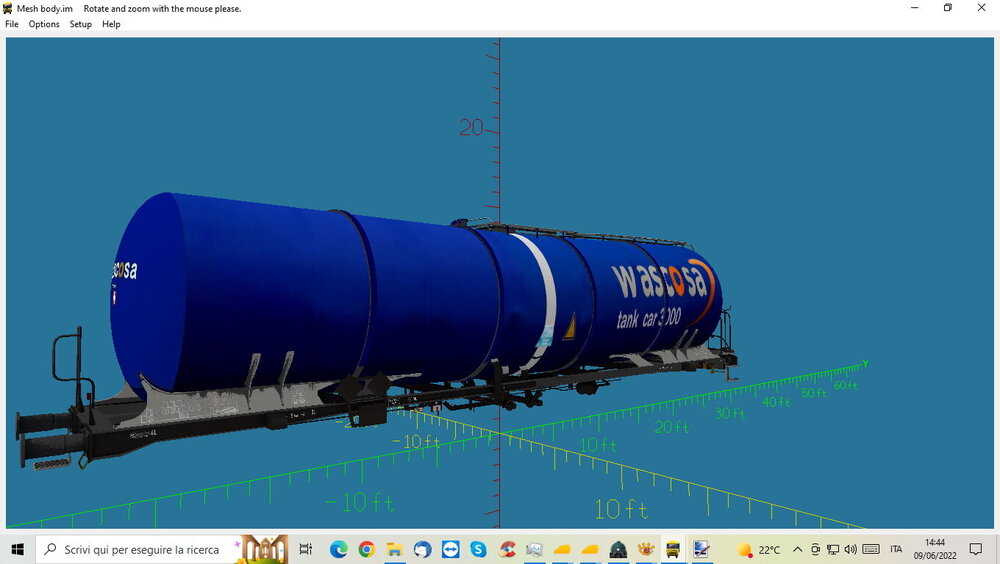
Task: Click the taskbar search field
Action: click(162, 549)
